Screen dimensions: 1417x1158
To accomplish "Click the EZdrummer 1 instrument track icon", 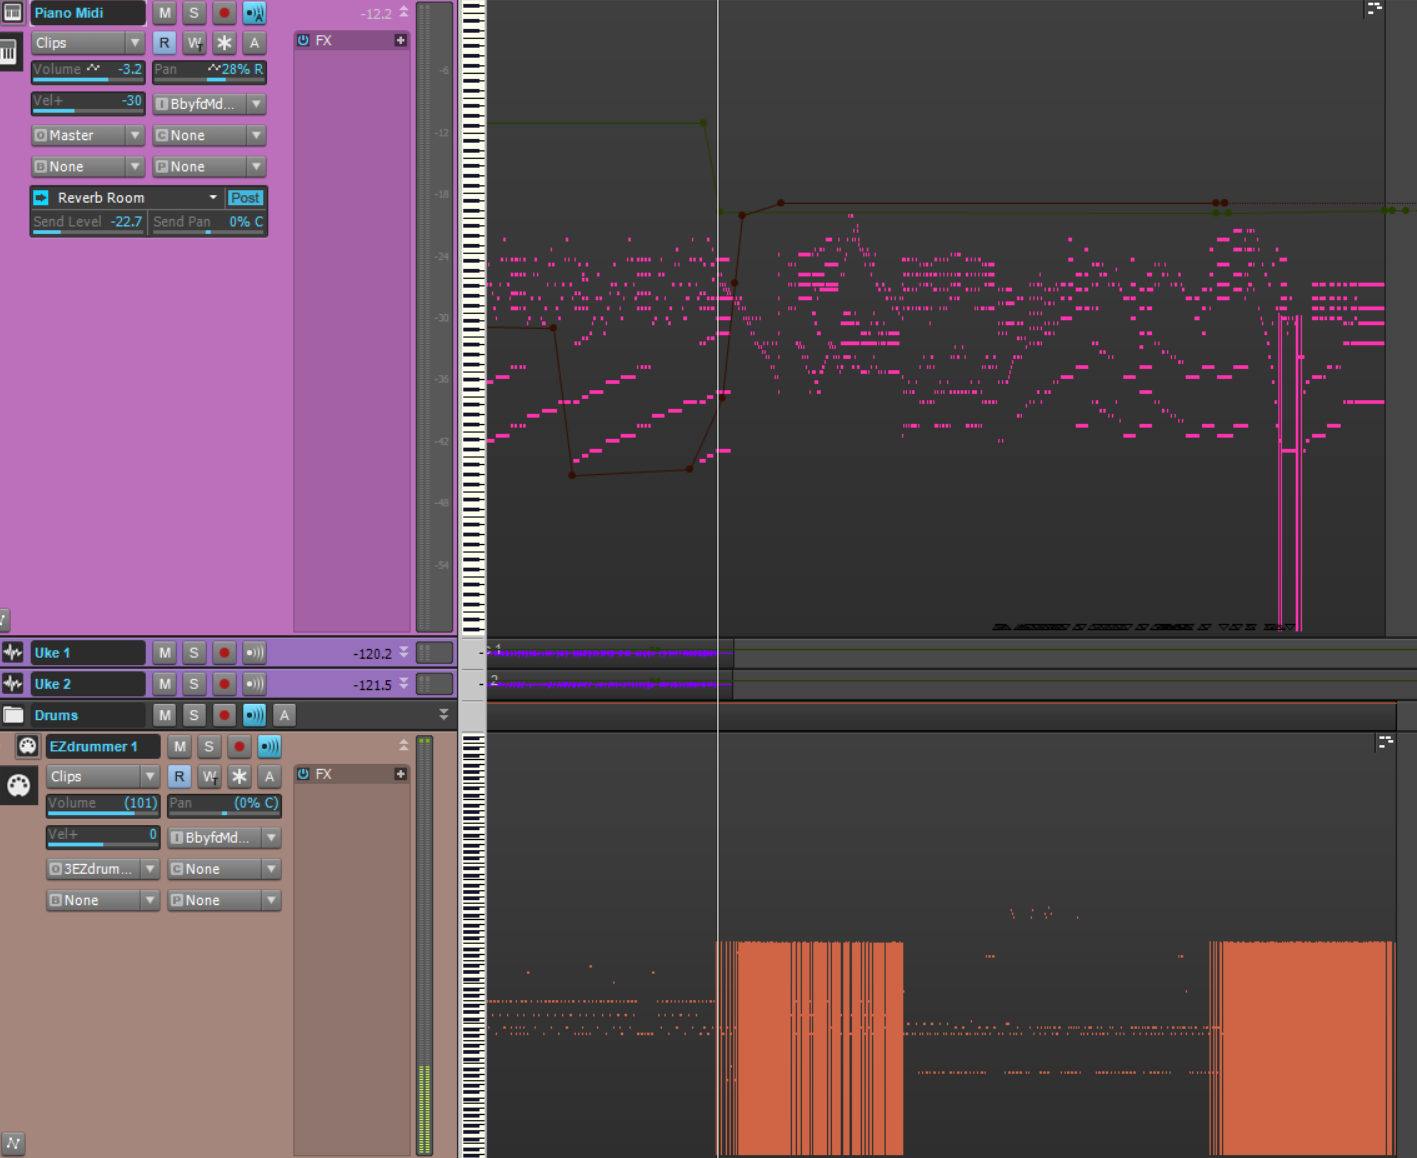I will pos(28,746).
